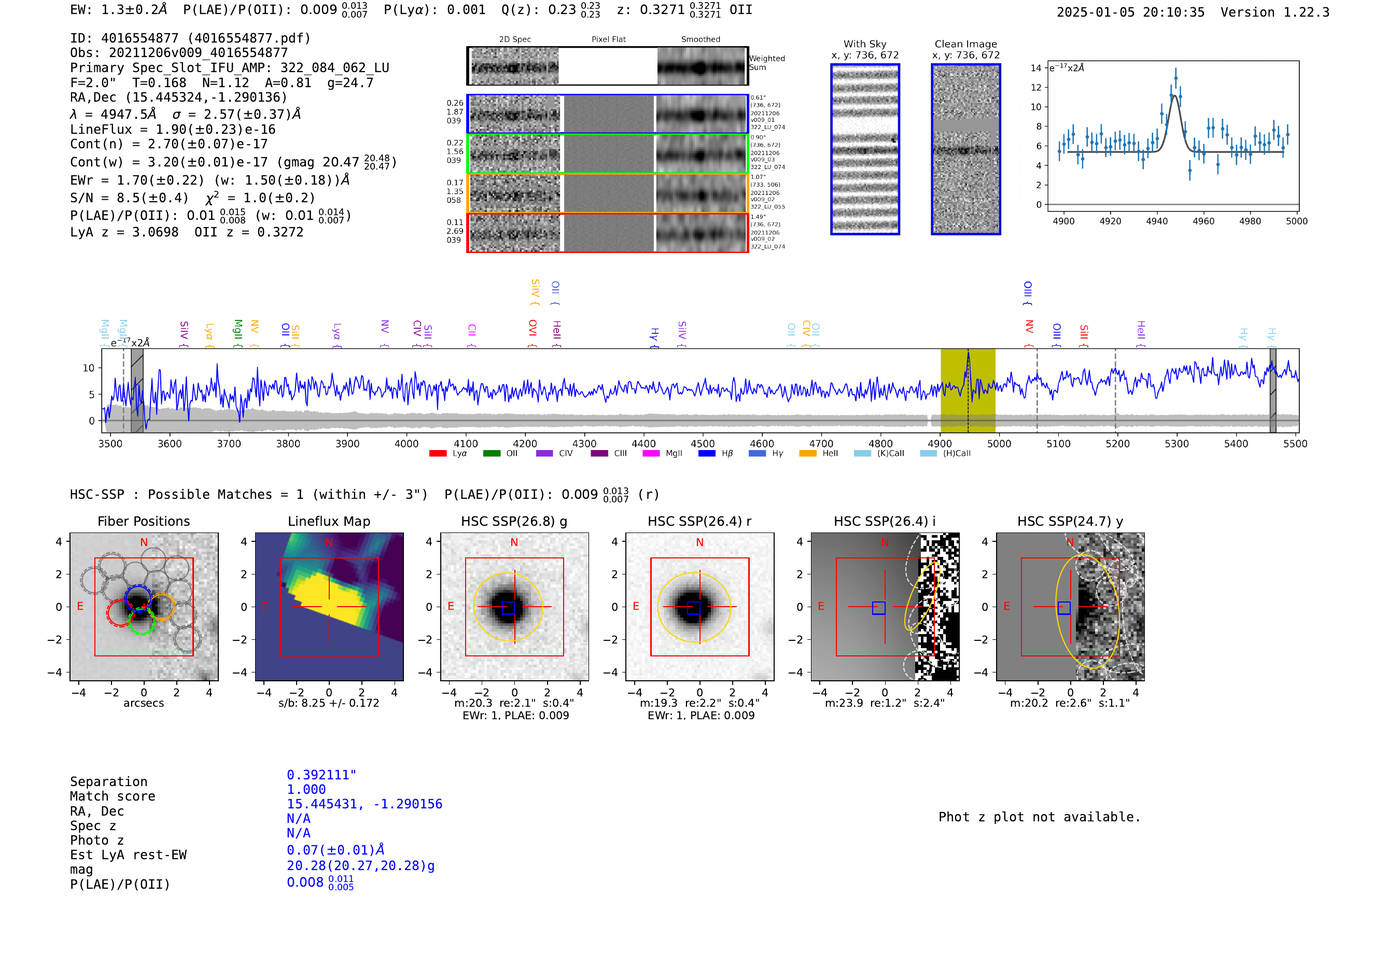Click the s/b: 8.25 +/- 0.172 caption
1400x953 pixels.
point(329,703)
